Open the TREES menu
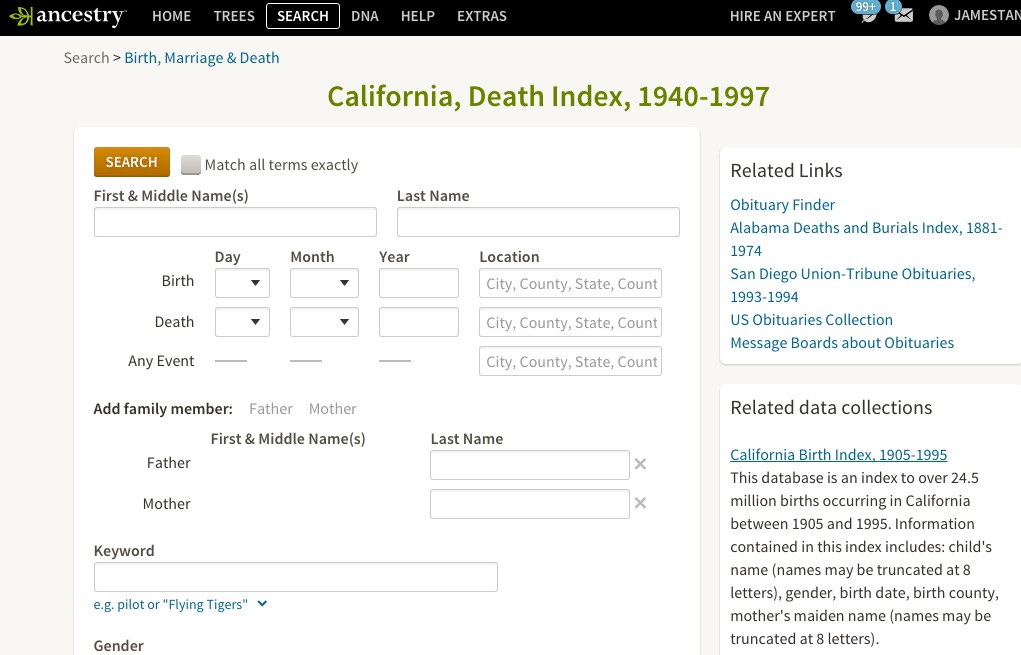 click(x=233, y=16)
